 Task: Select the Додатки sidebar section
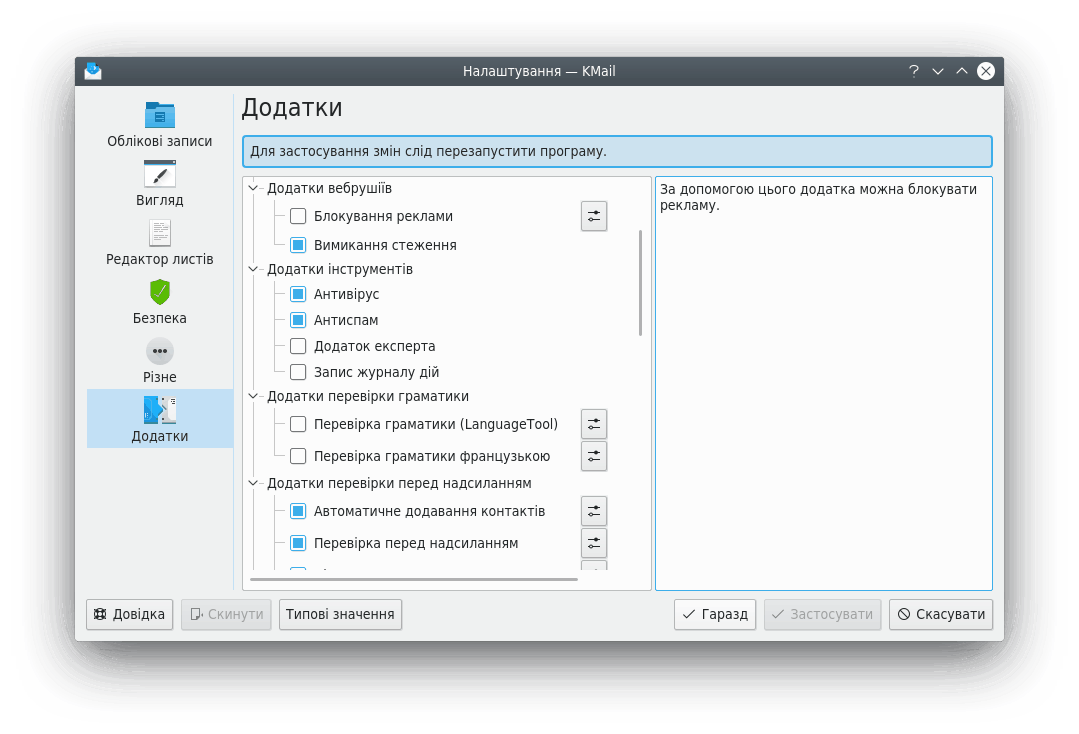(160, 419)
